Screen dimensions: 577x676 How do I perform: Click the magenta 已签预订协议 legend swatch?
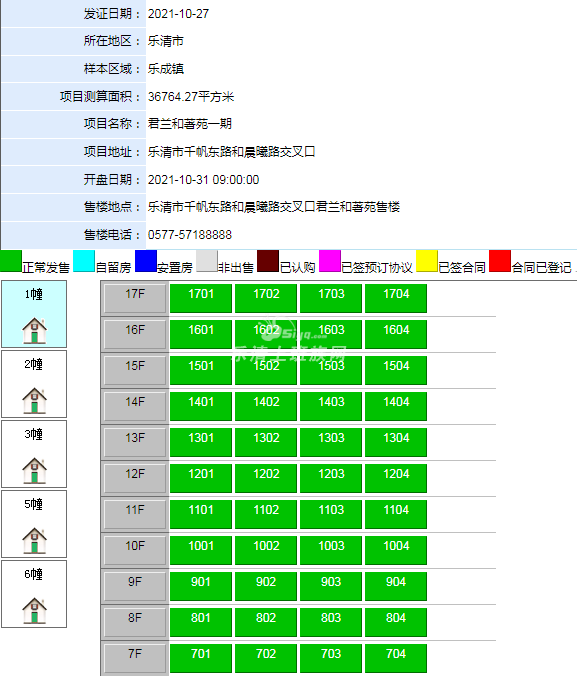(x=330, y=261)
